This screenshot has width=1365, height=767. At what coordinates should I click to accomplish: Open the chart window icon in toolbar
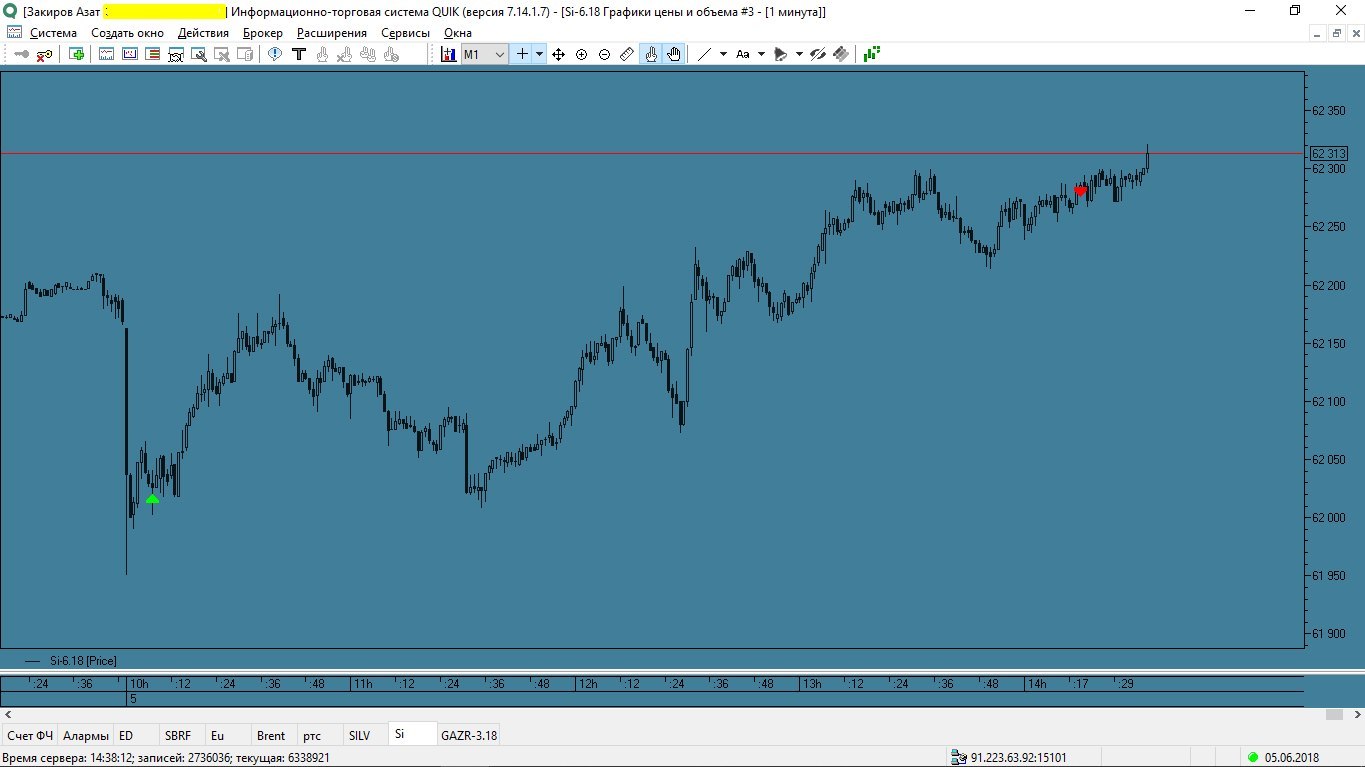pyautogui.click(x=106, y=54)
